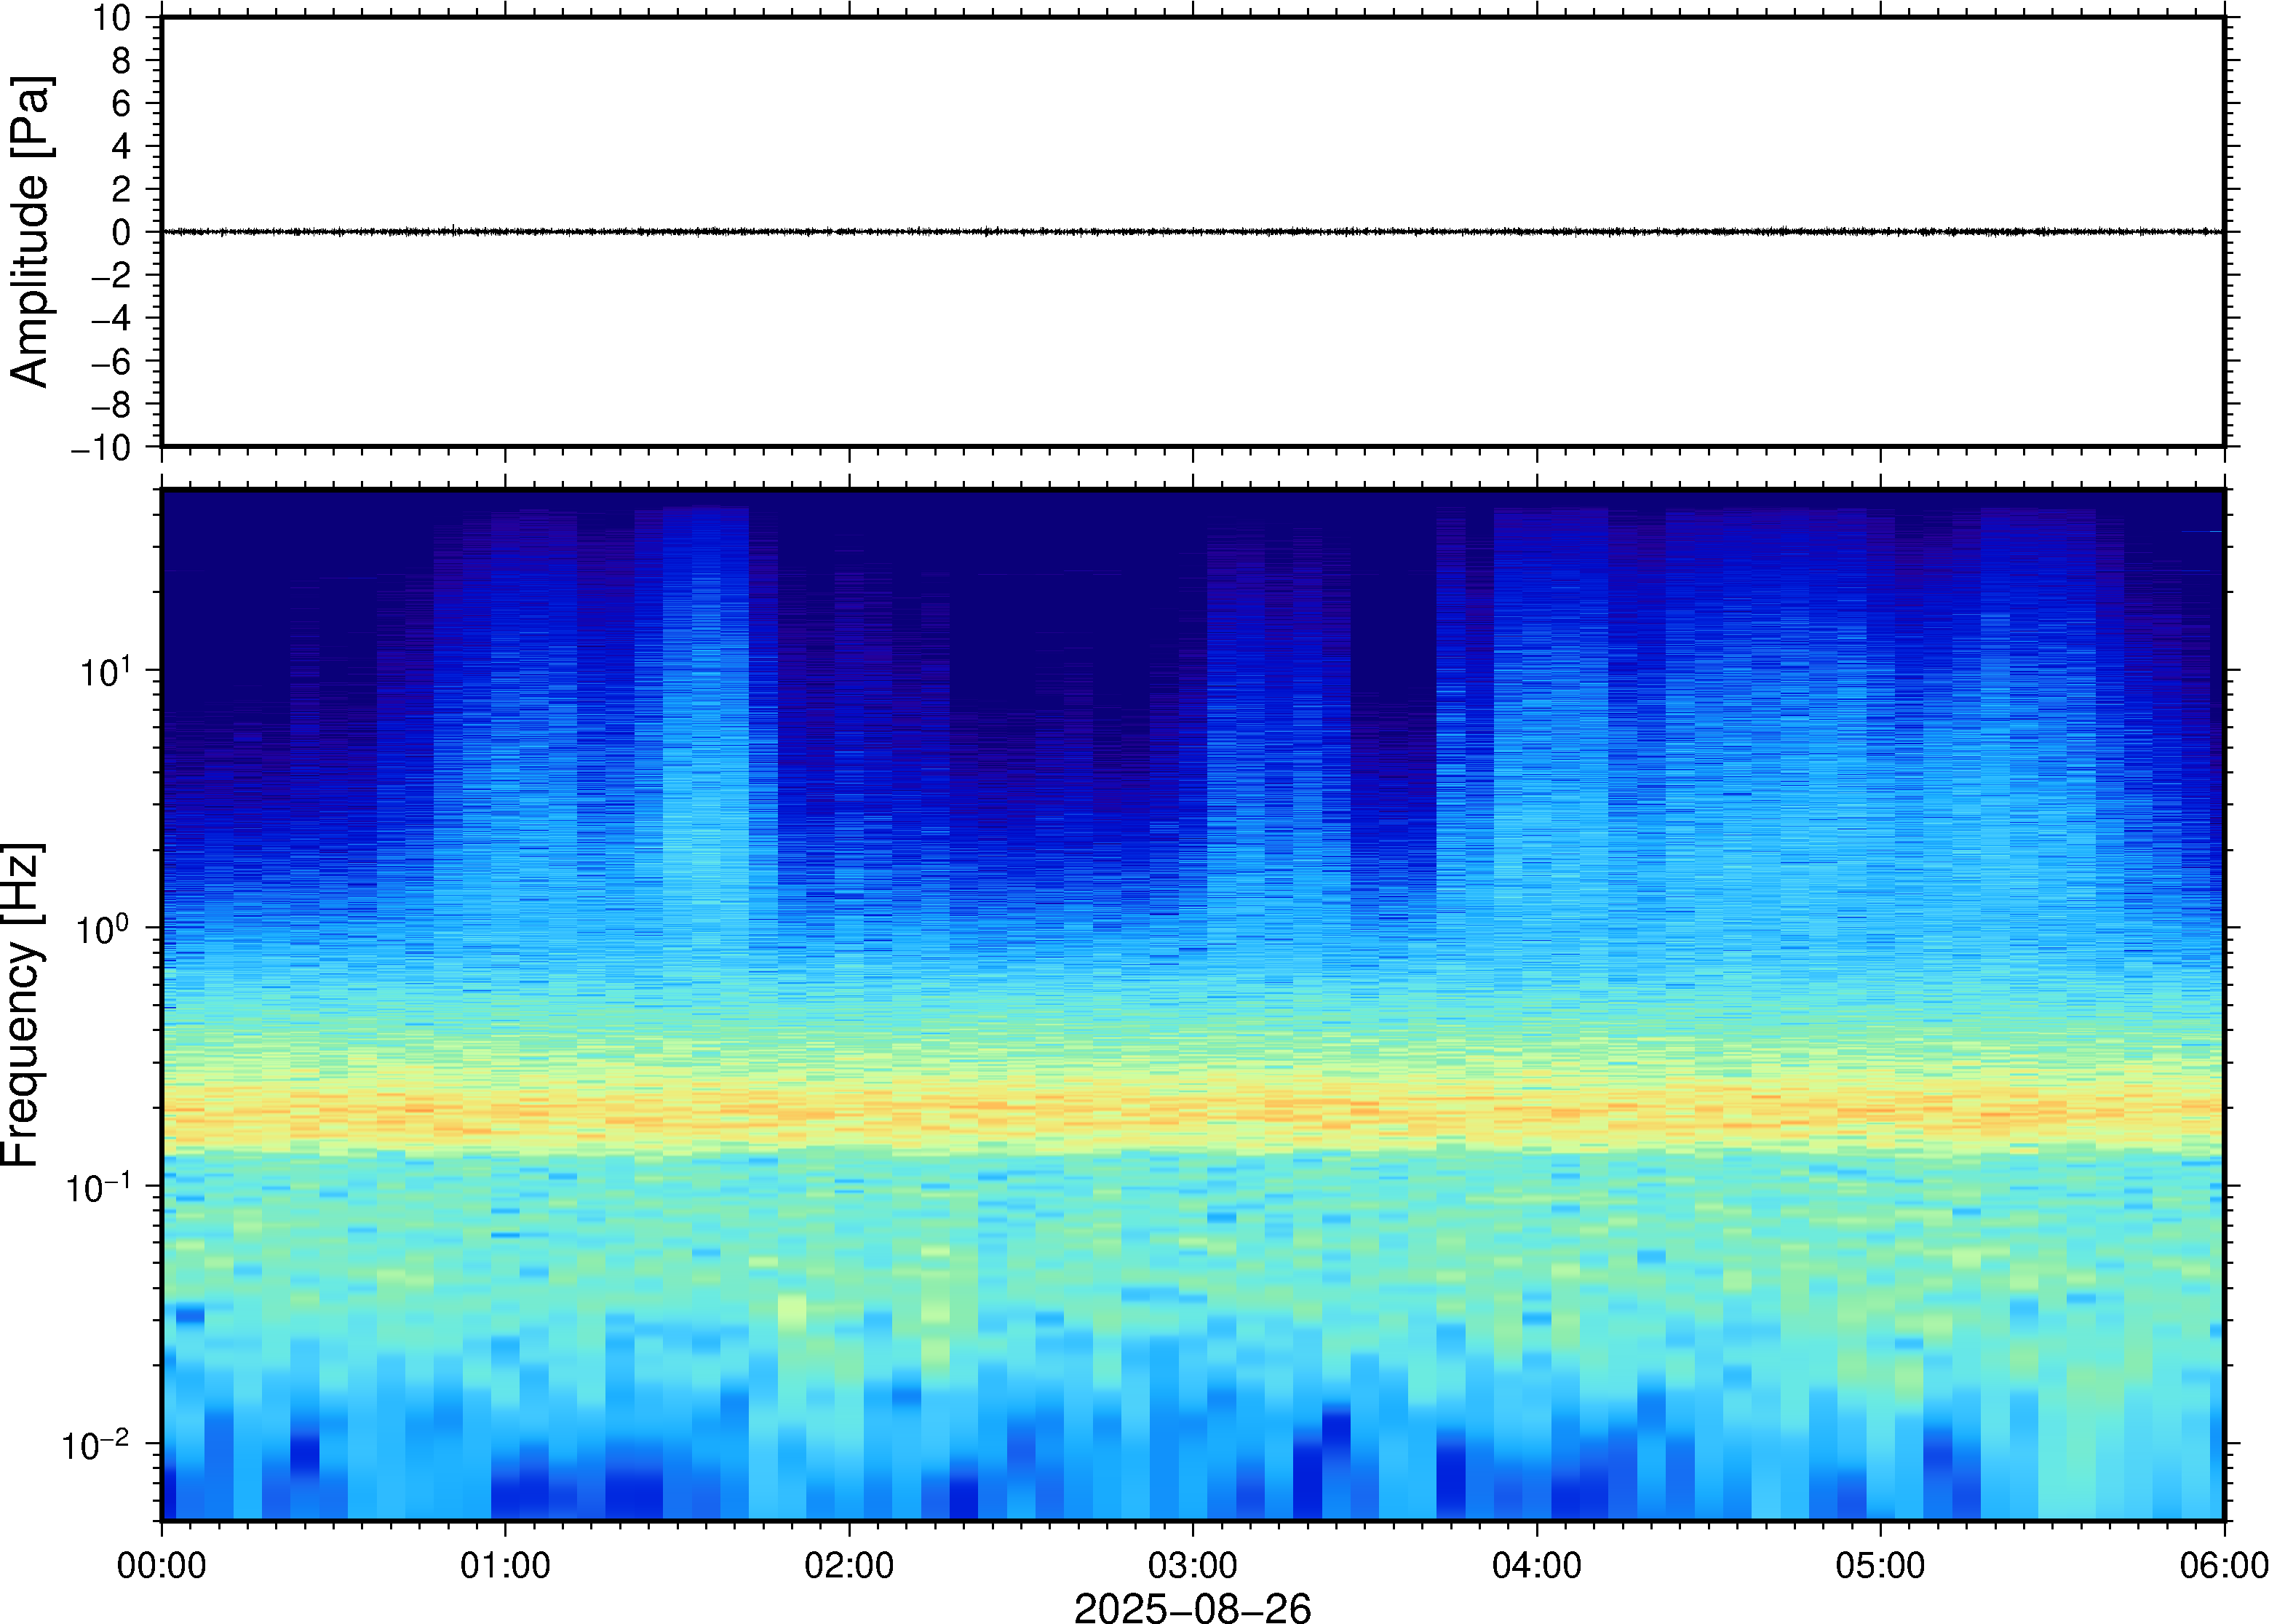Image resolution: width=2269 pixels, height=1624 pixels.
Task: Click the amplitude tick label -4
Action: coord(111,318)
